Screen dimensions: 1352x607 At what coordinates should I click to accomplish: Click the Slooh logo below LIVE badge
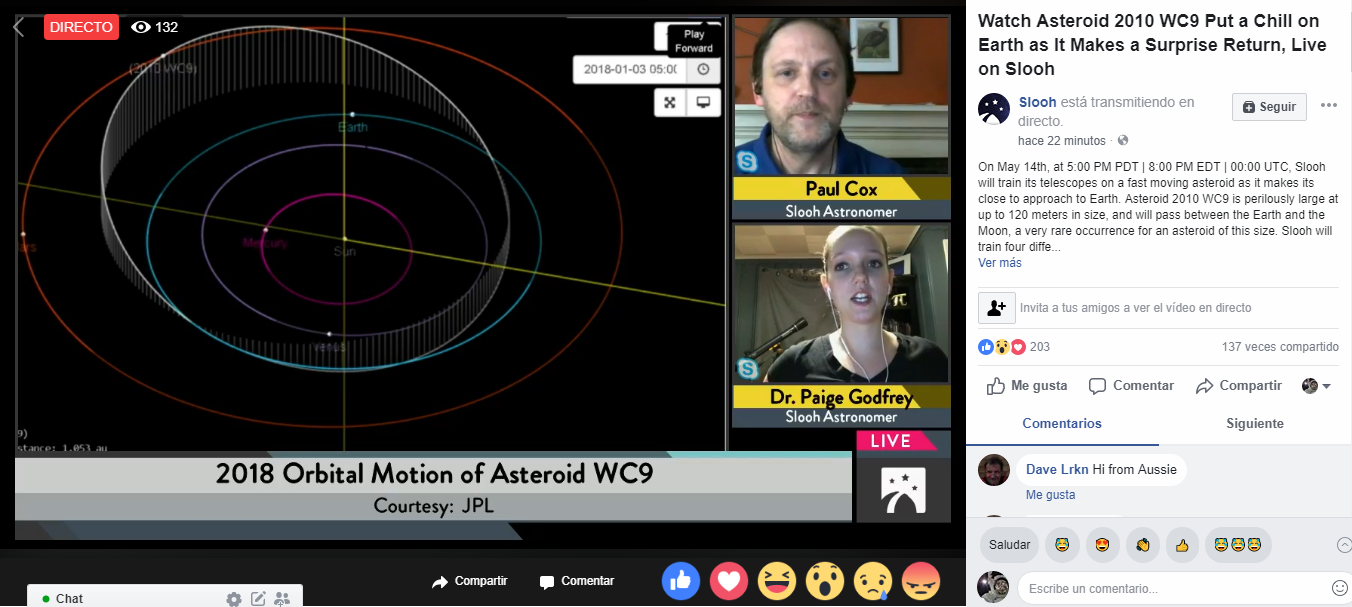click(x=903, y=489)
